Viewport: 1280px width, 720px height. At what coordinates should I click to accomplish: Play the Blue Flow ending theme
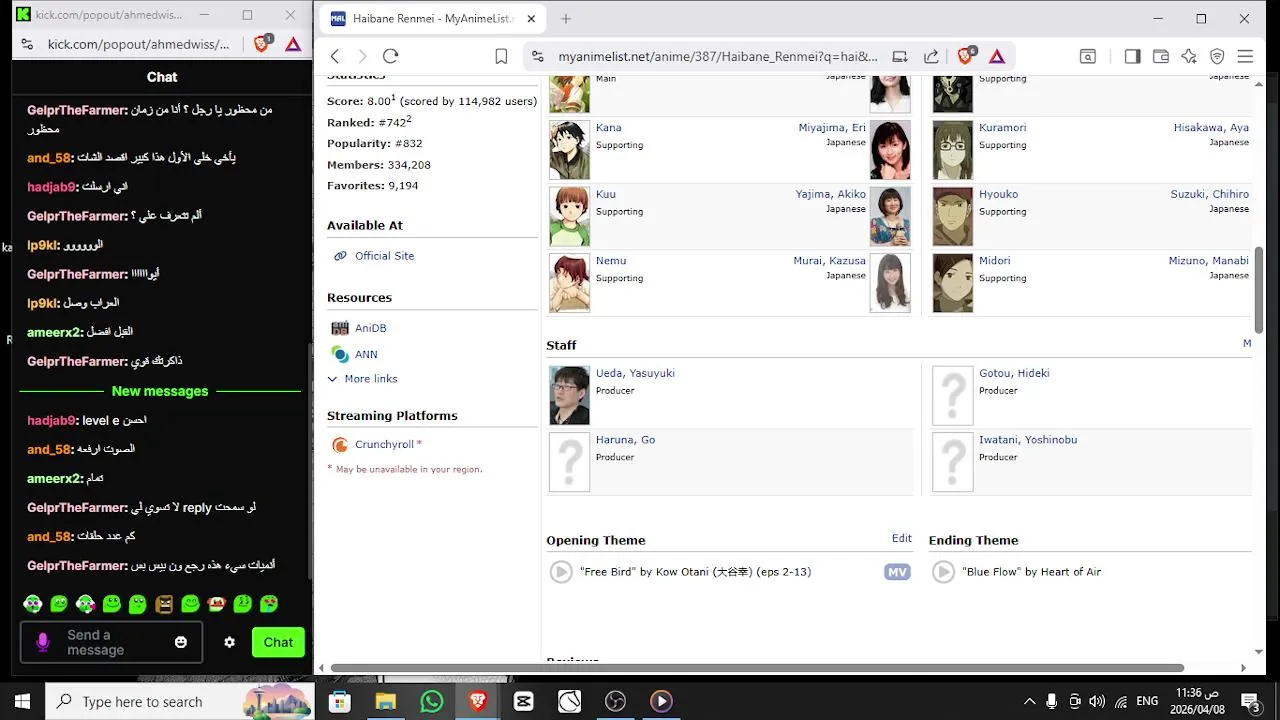point(943,572)
